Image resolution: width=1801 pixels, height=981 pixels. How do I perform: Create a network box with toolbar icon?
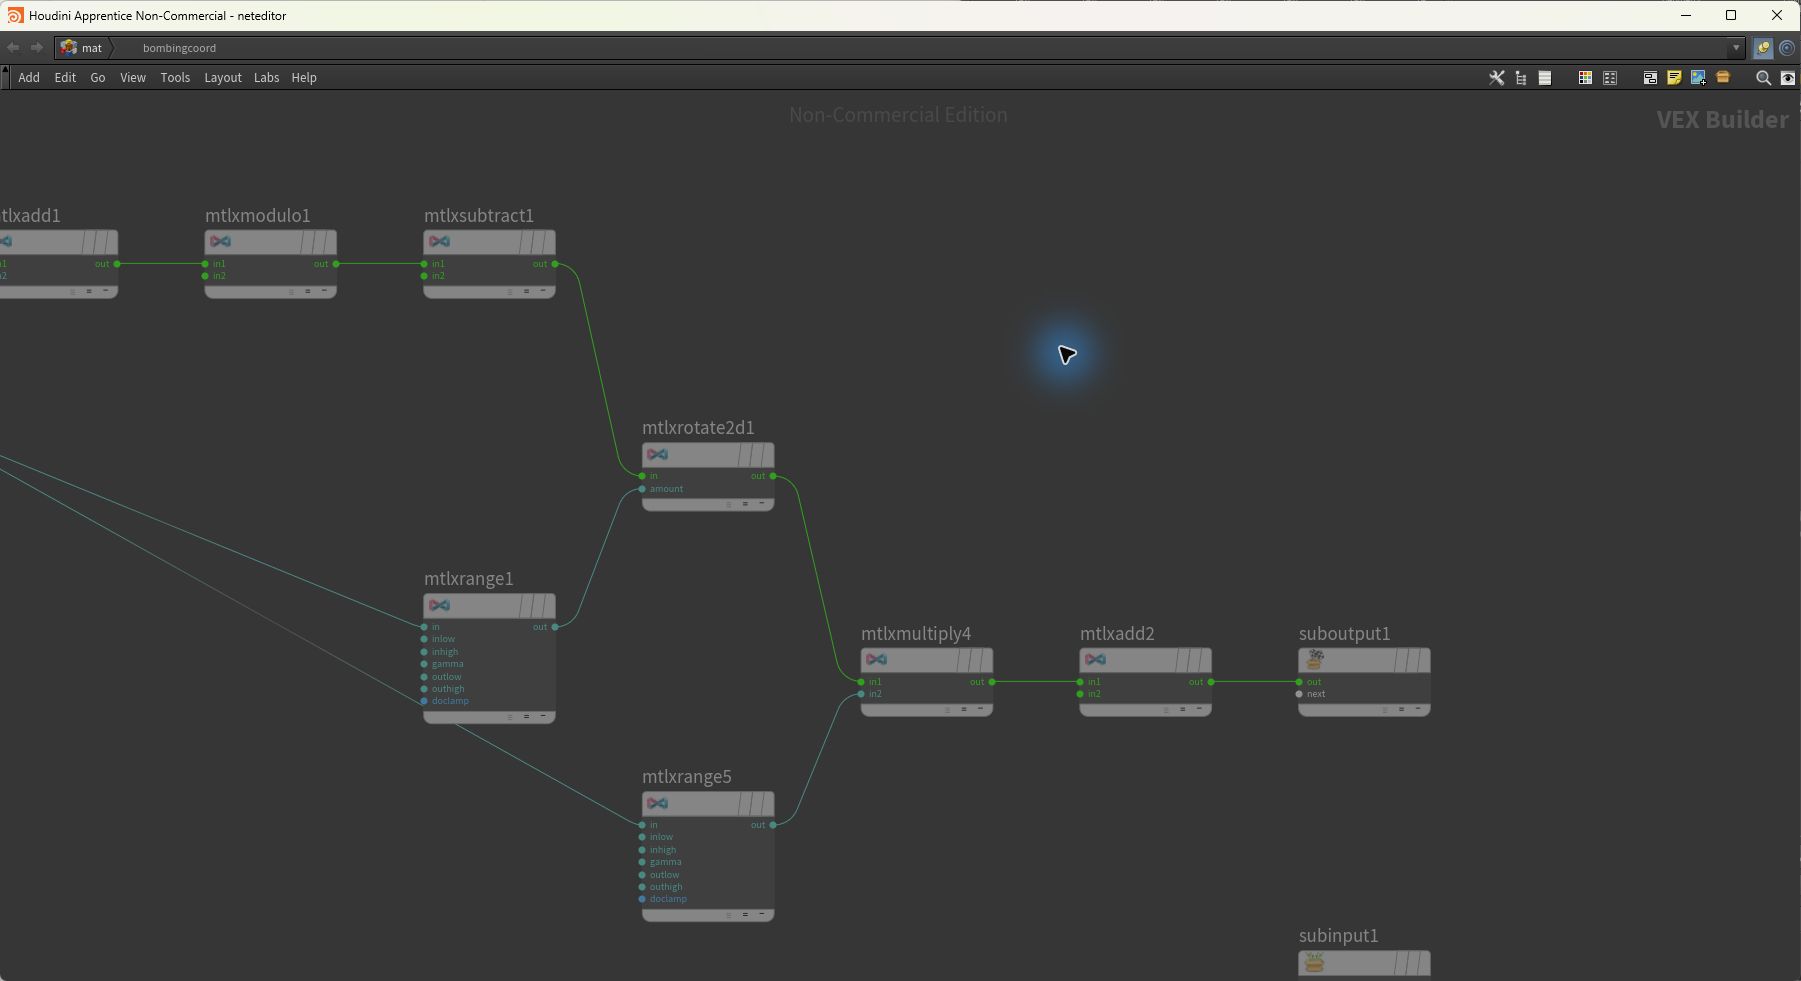click(x=1650, y=78)
